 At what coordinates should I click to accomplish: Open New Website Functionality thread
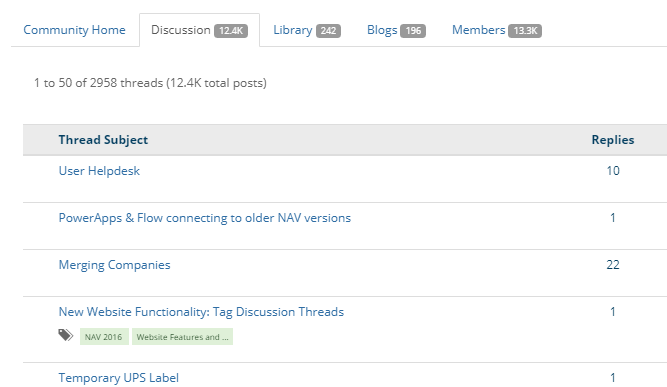click(201, 312)
